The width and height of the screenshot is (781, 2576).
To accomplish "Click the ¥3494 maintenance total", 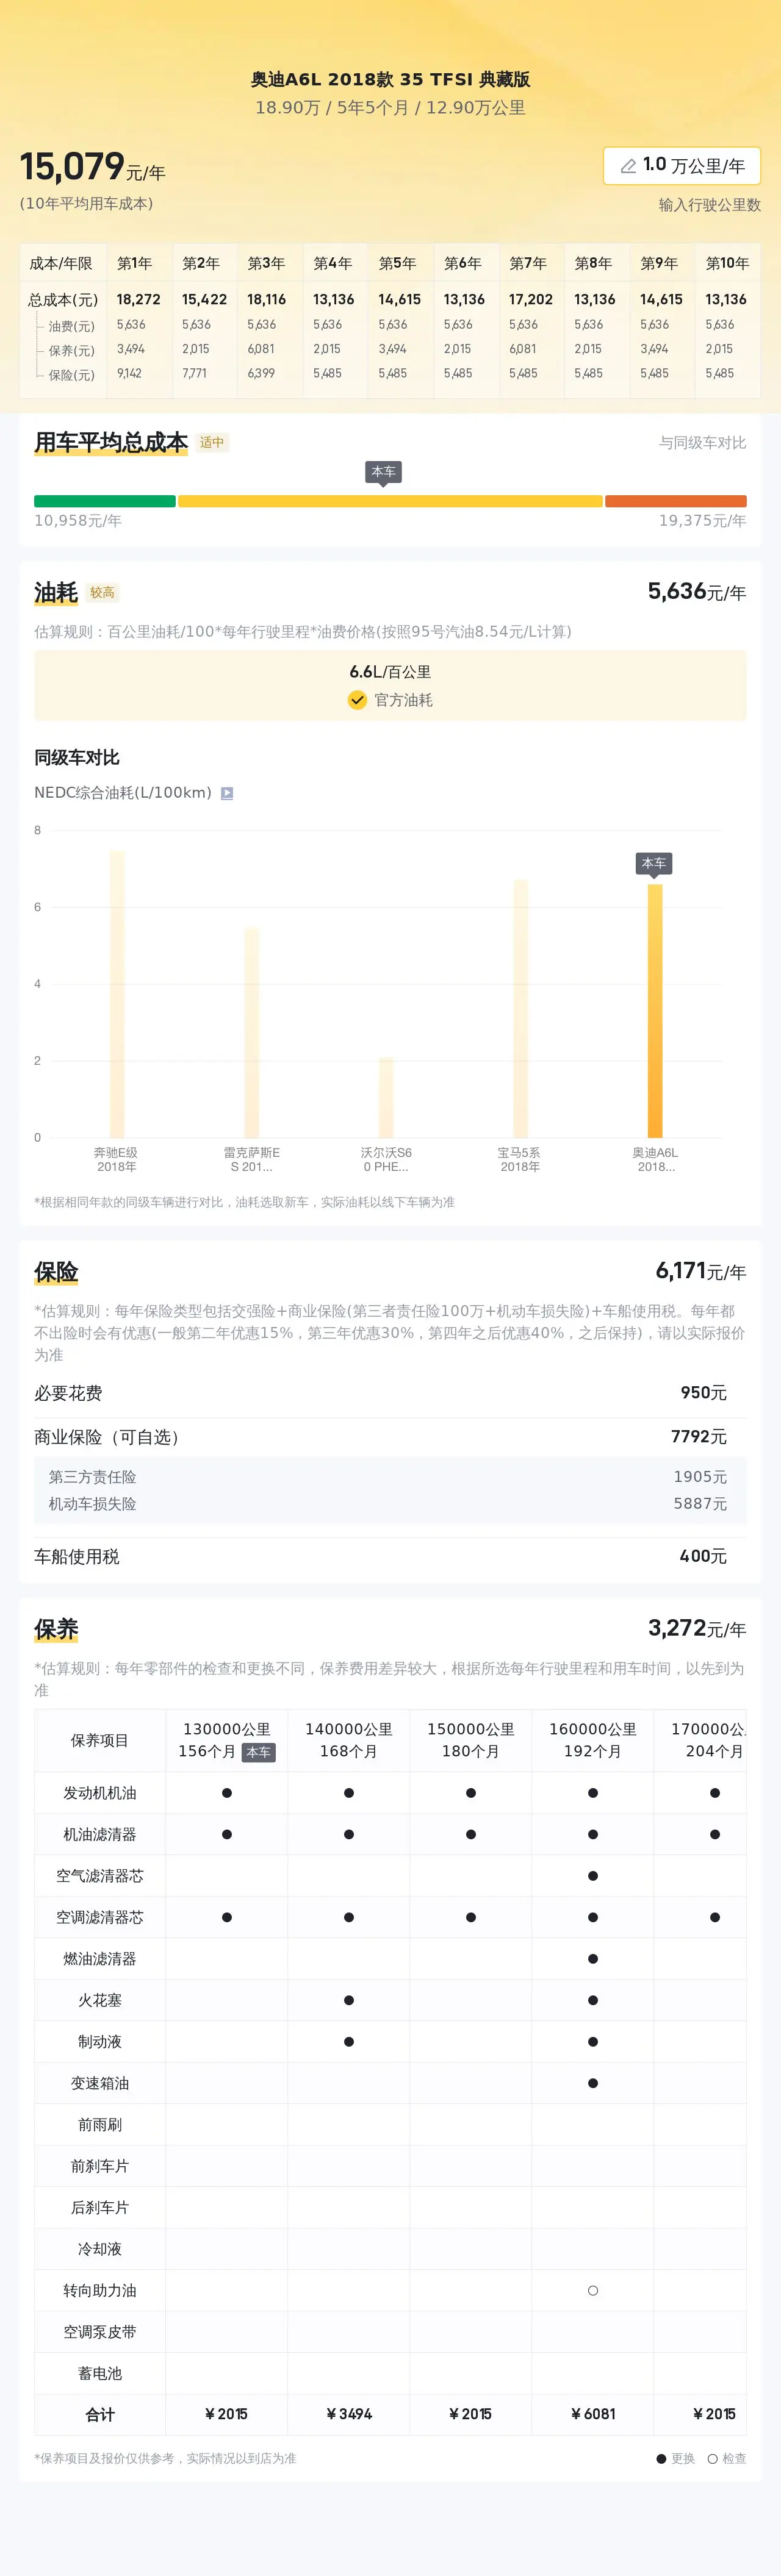I will pos(349,2414).
